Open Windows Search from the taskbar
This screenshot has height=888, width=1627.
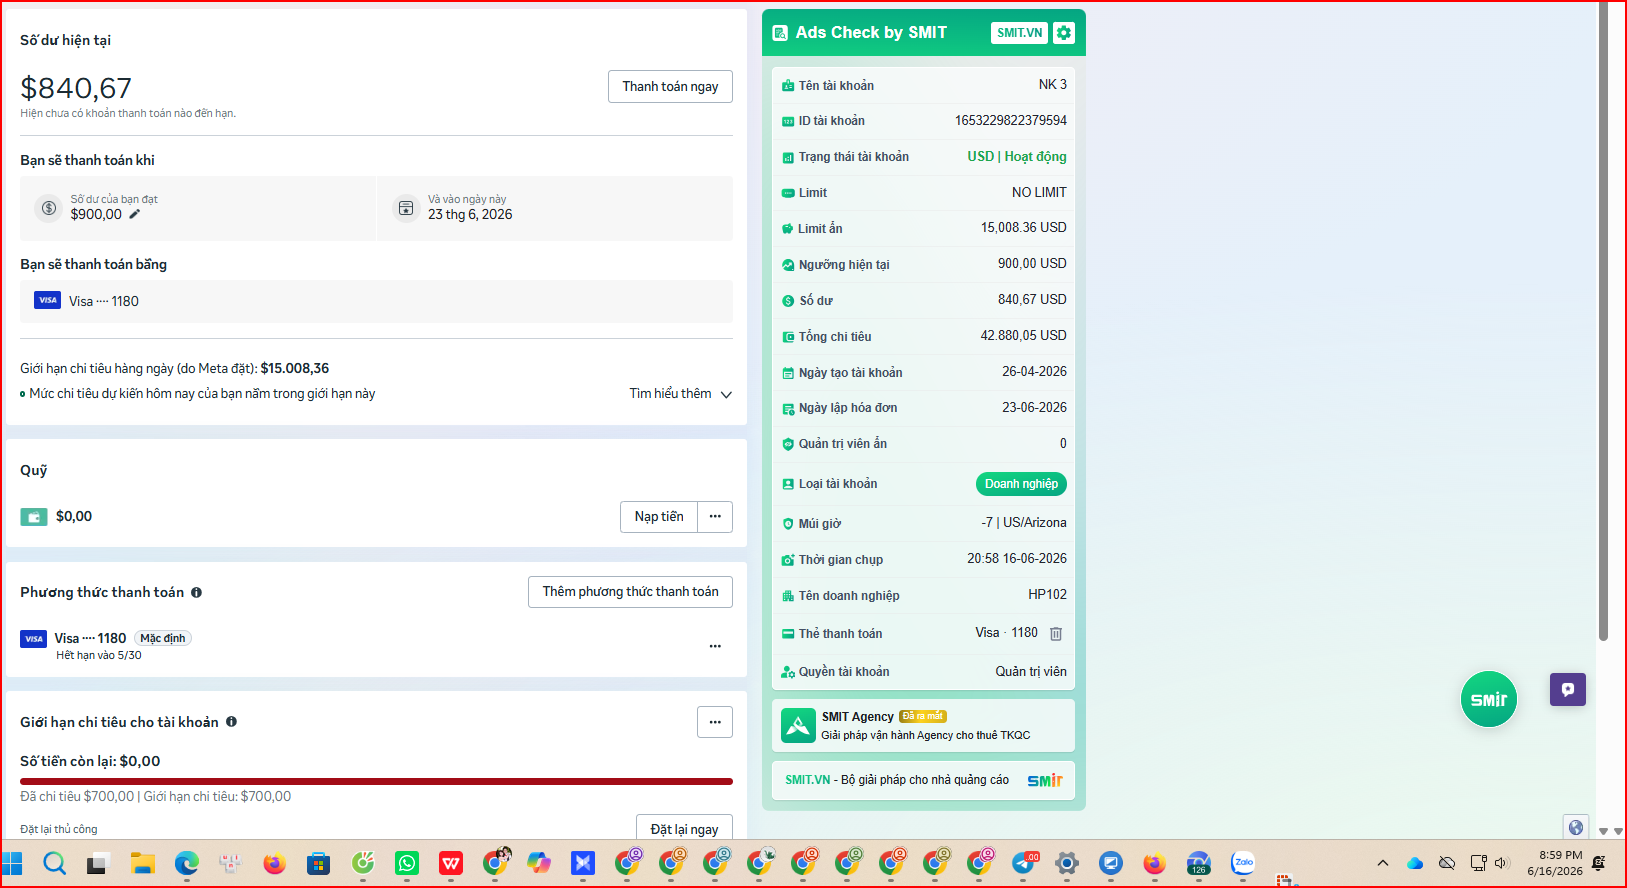[x=55, y=863]
